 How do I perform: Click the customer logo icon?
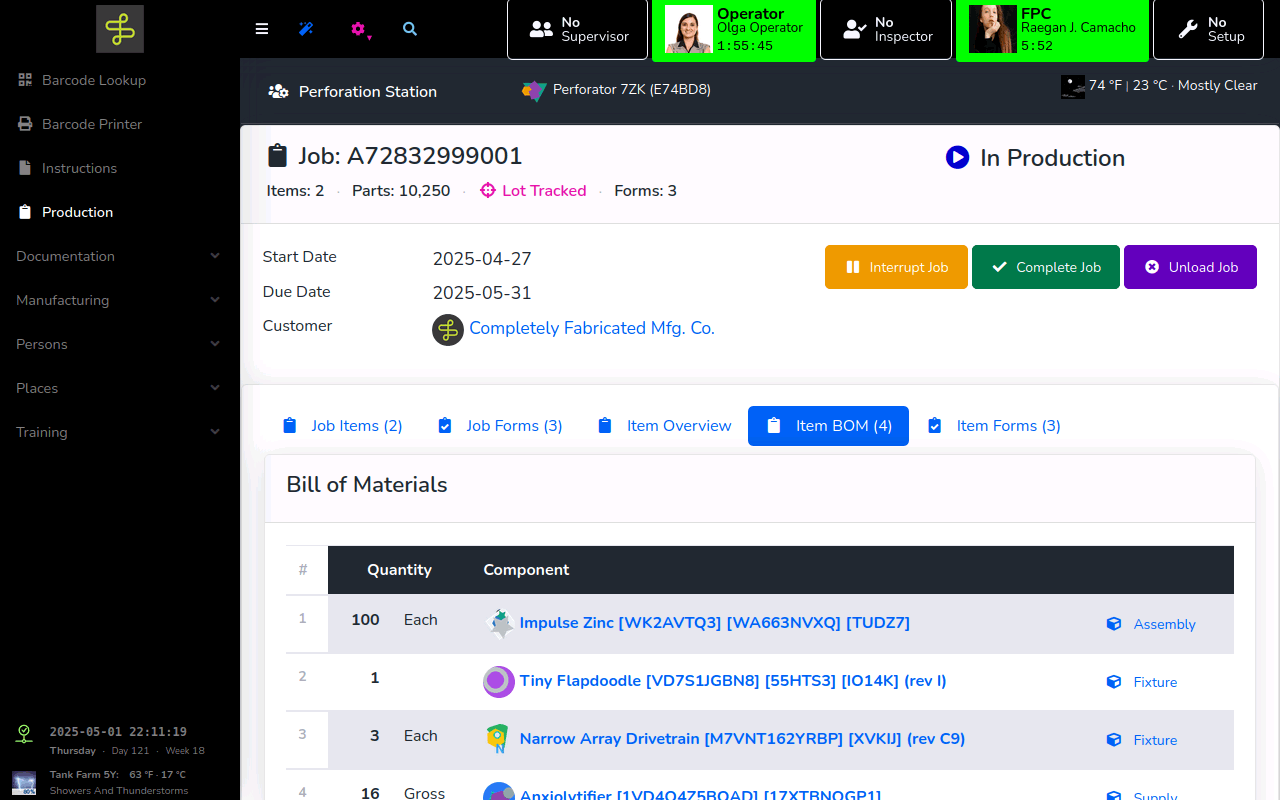tap(448, 329)
